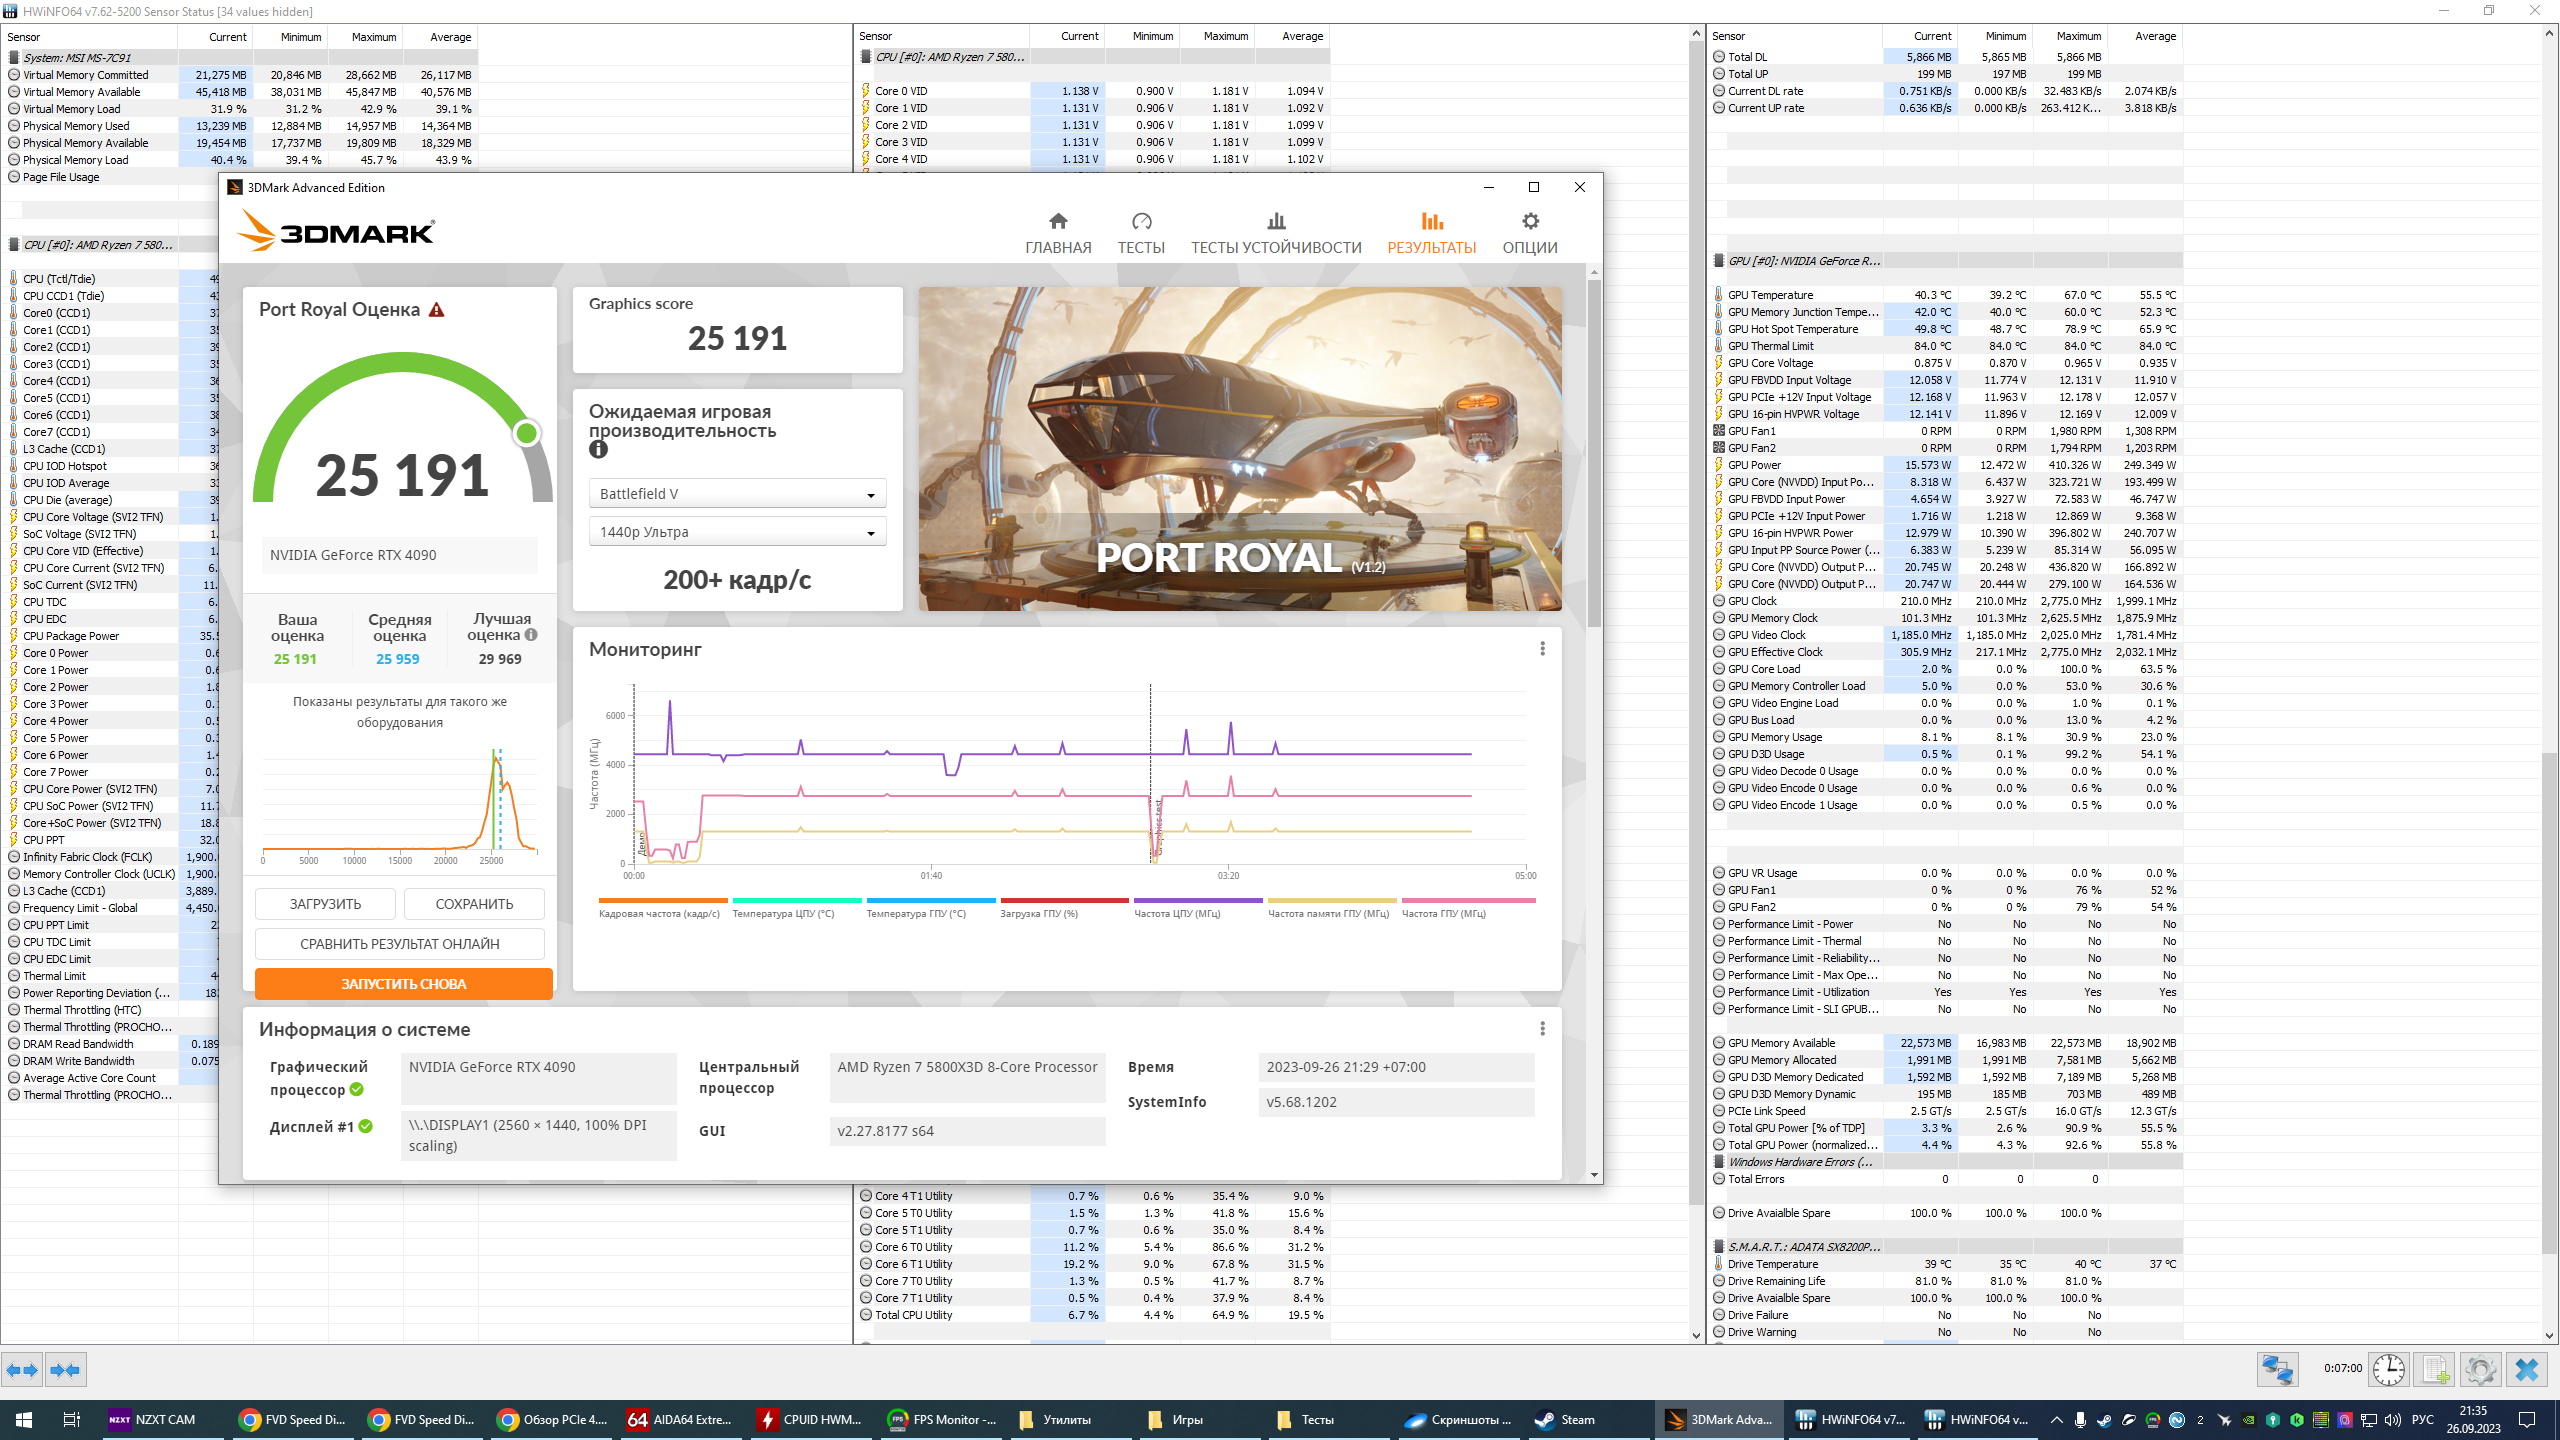Click СРАВНИТЬ РЕЗУЛЬТАТ ОНЛАЙН button

(x=399, y=944)
